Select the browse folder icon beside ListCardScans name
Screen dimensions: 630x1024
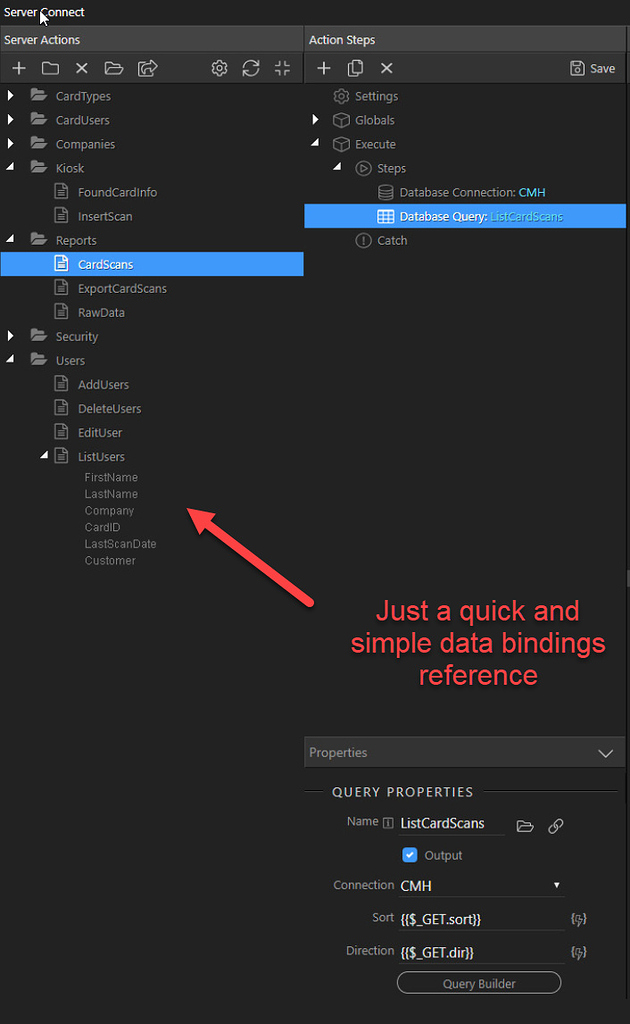(x=525, y=826)
